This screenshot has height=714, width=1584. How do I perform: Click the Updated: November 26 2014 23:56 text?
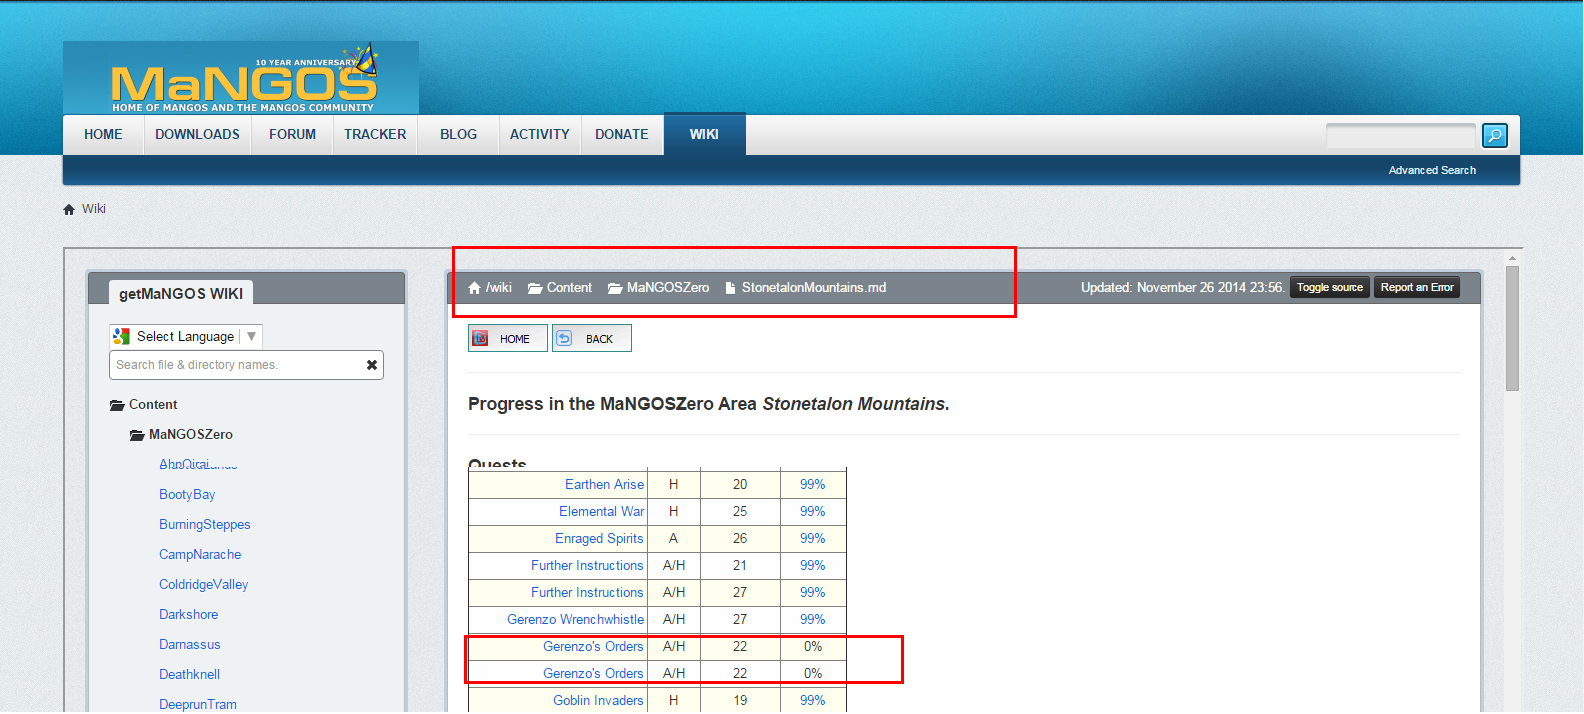pyautogui.click(x=1183, y=288)
